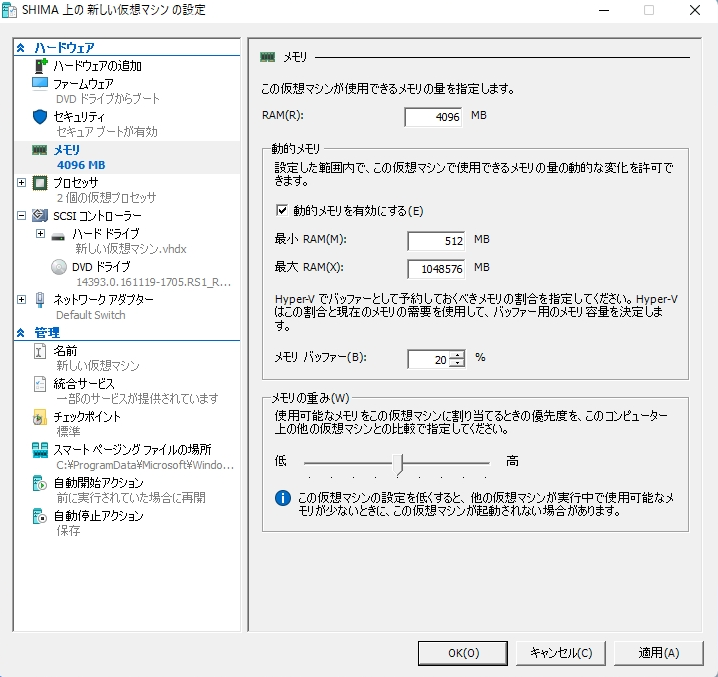Select the DVD ドライブ tree item label
Screen dimensions: 718x677
(x=101, y=267)
